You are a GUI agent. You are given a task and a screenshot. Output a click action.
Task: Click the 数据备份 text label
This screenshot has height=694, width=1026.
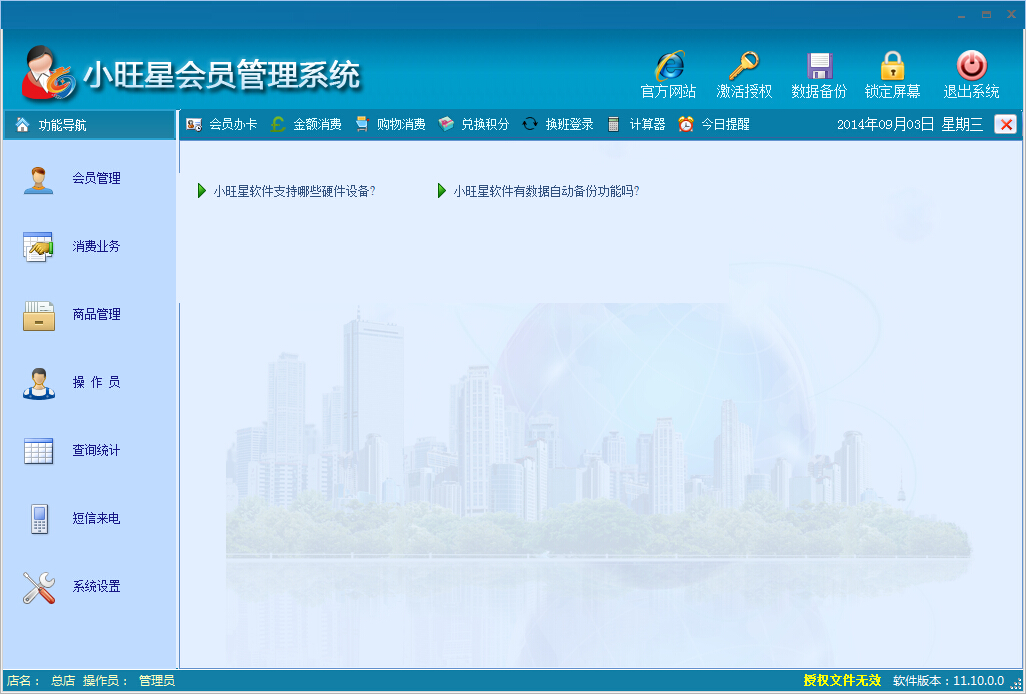pos(819,92)
